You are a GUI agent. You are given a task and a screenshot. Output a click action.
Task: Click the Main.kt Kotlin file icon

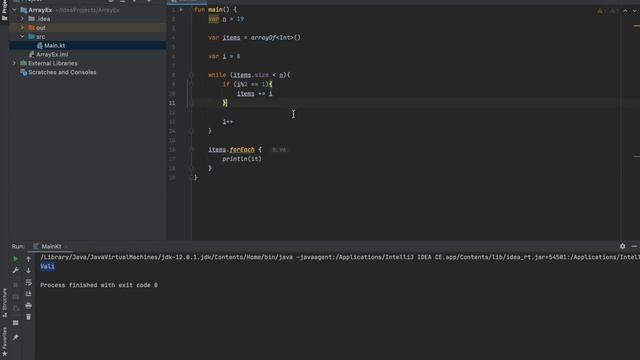(x=40, y=46)
